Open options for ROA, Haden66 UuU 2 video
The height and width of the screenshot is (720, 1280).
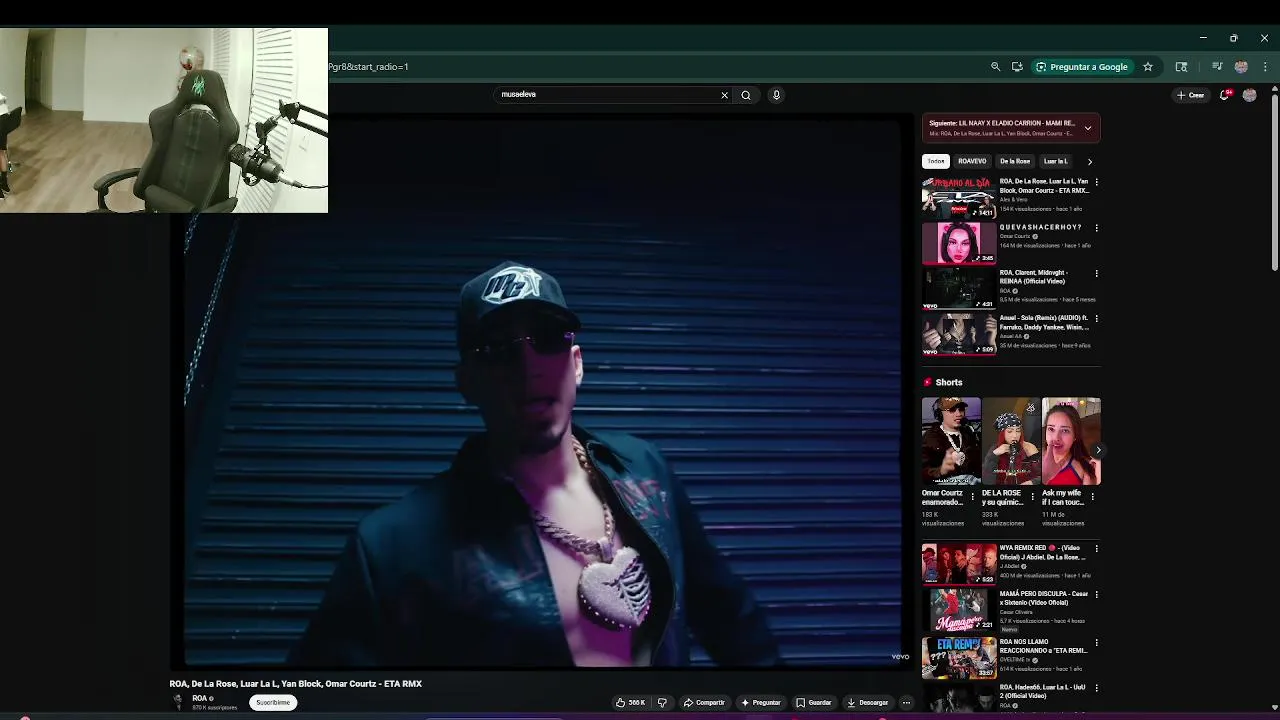pyautogui.click(x=1096, y=688)
